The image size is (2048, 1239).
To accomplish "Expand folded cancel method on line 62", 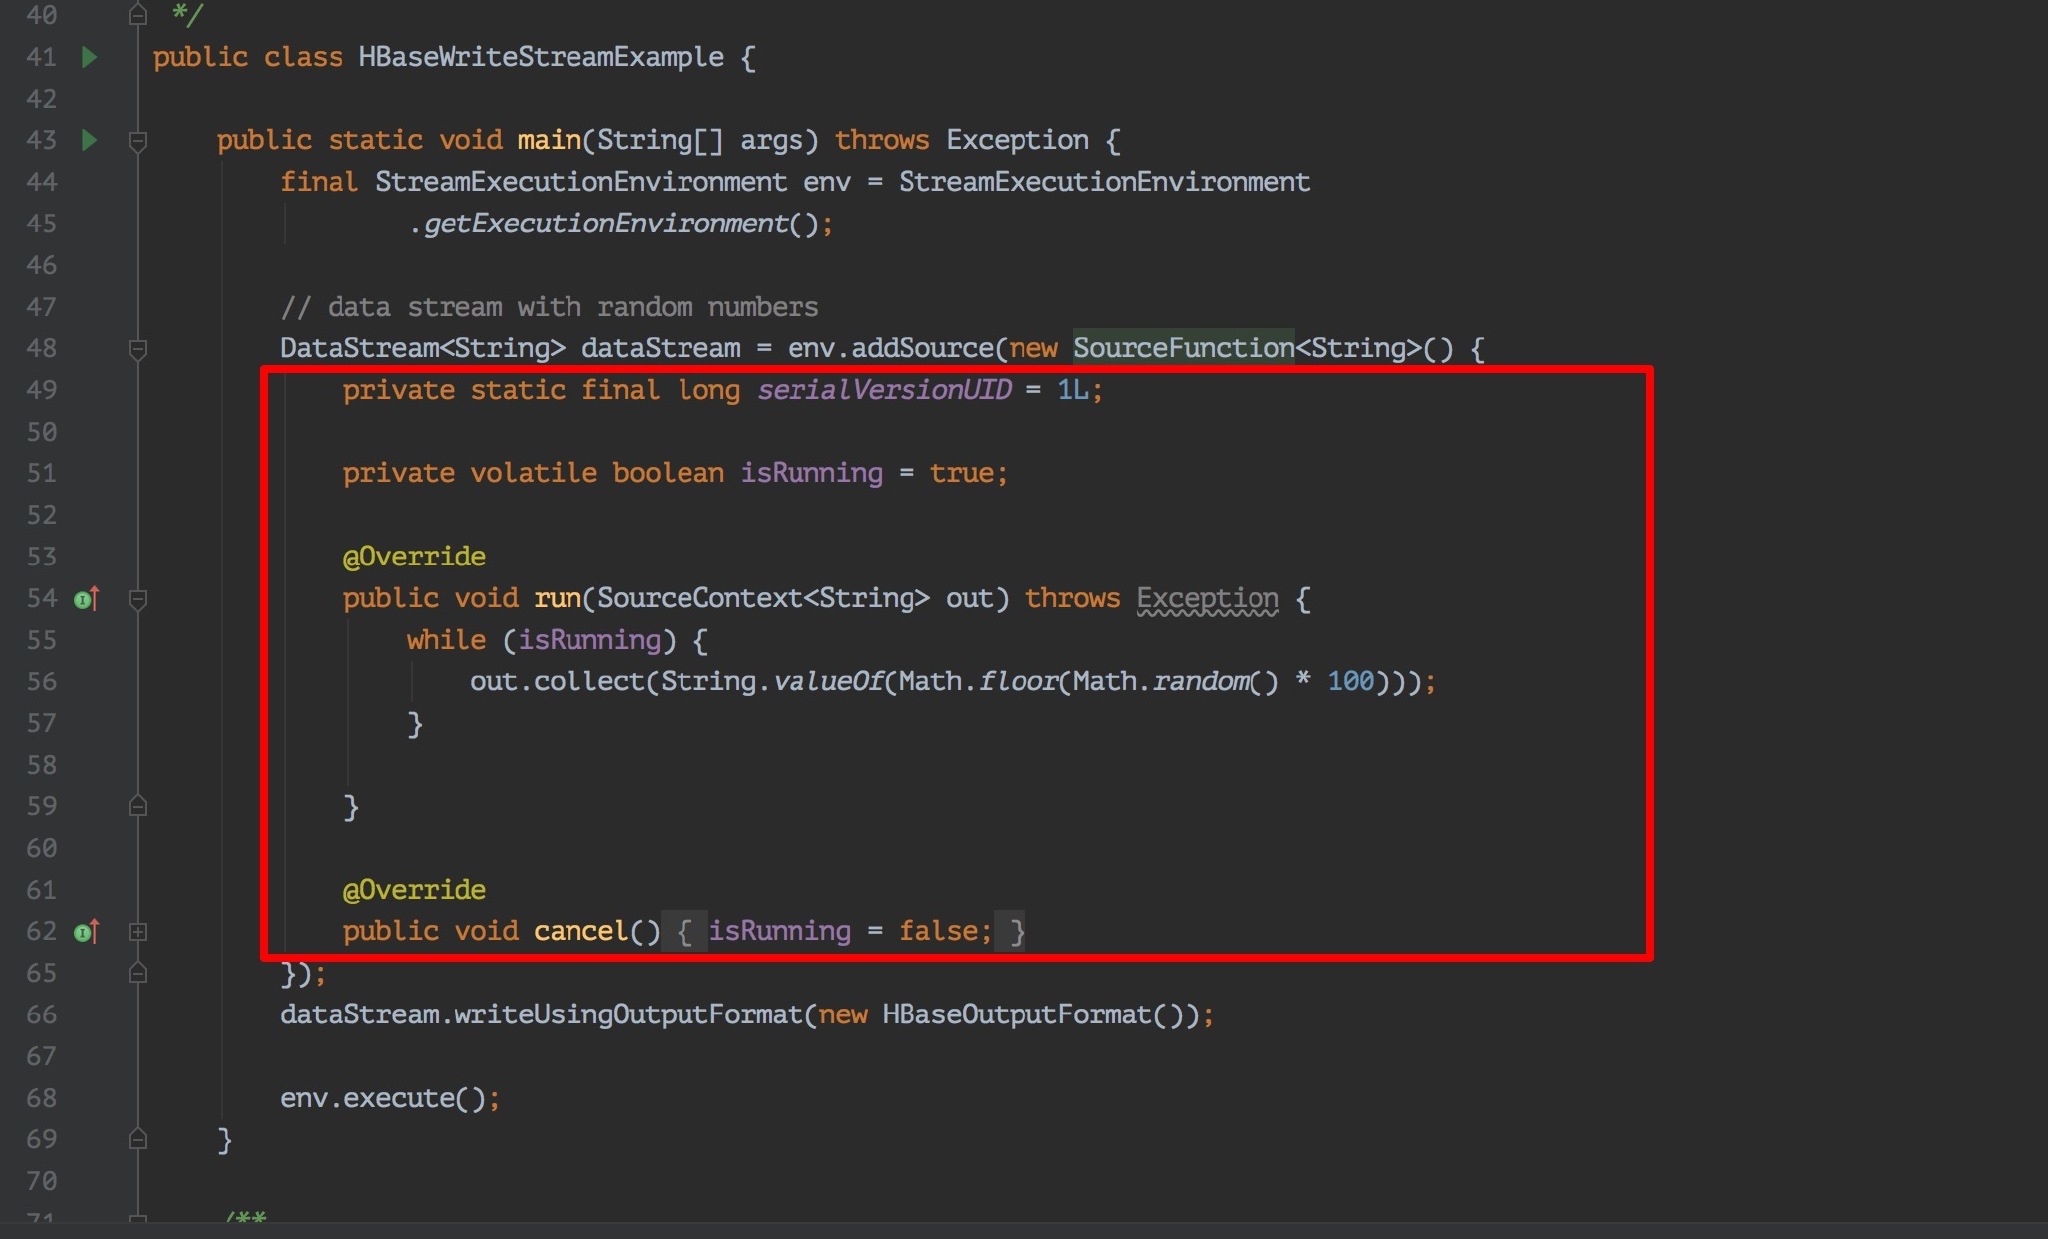I will [x=138, y=932].
